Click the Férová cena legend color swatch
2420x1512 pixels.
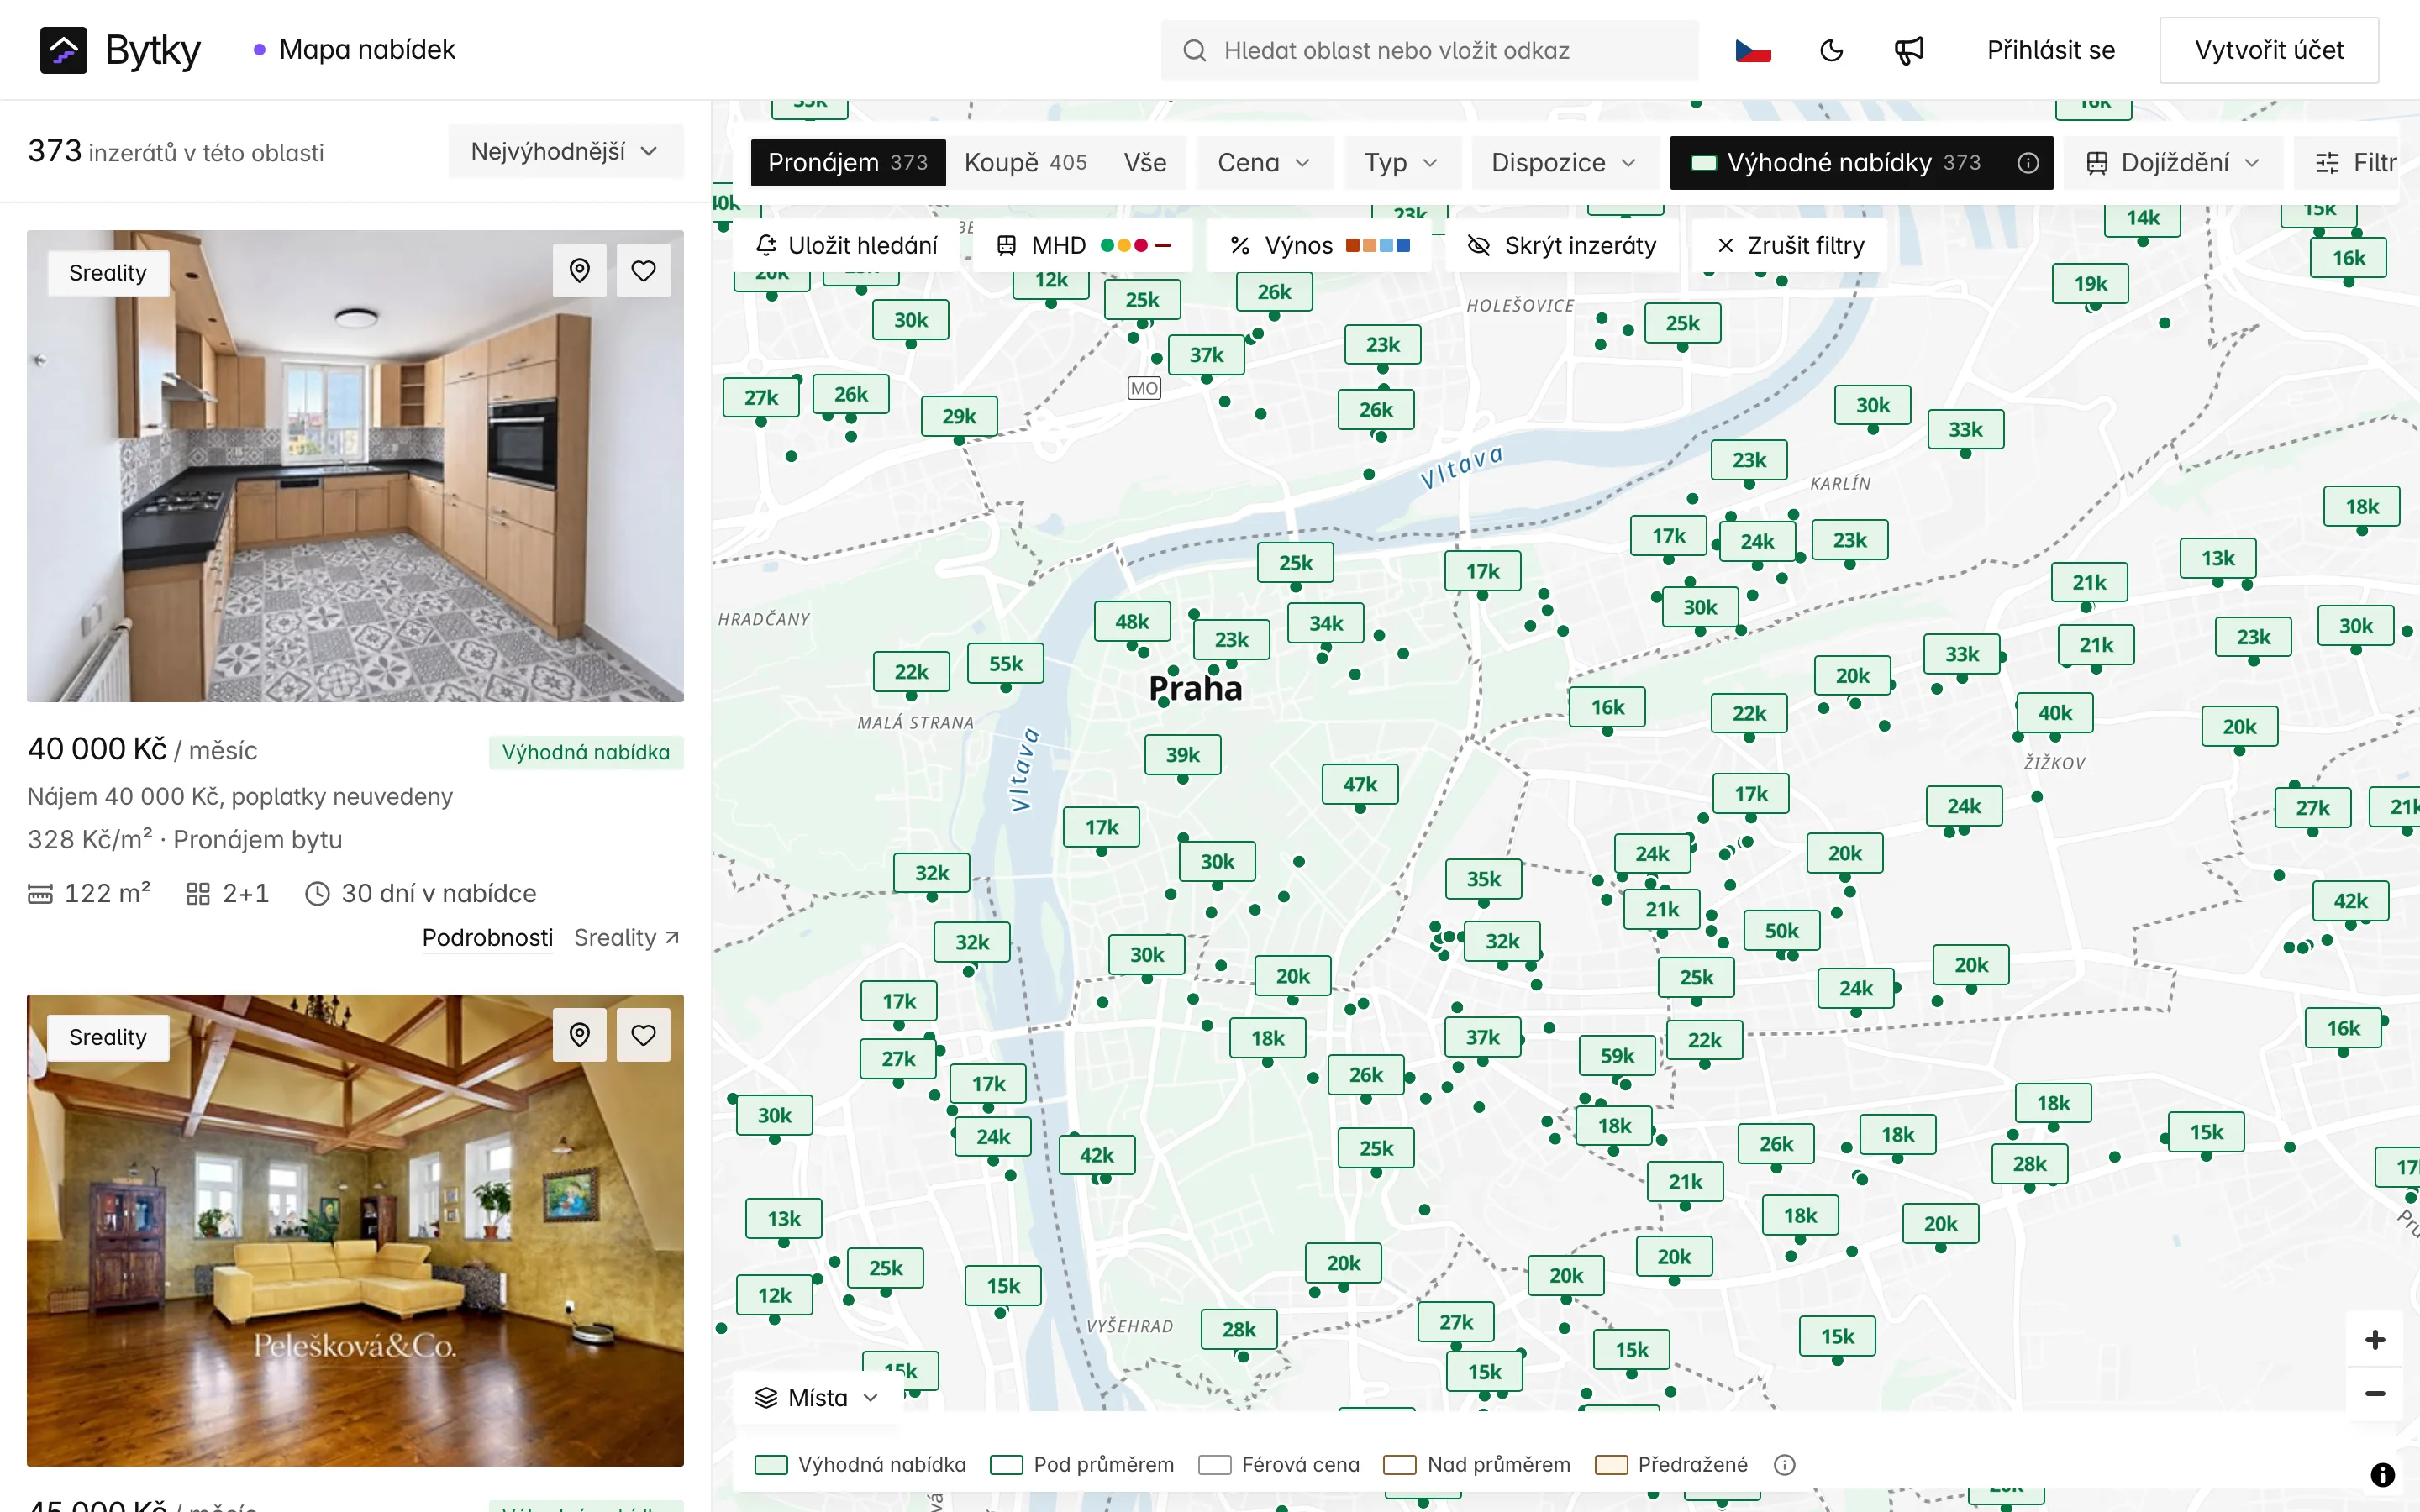click(1214, 1465)
